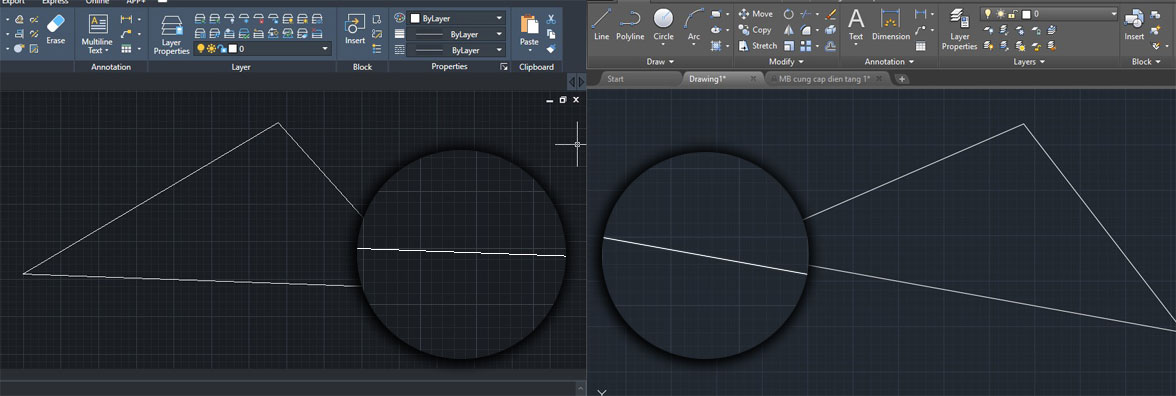Click the Linear dimension icon in left Annotation
This screenshot has width=1176, height=396.
click(126, 19)
